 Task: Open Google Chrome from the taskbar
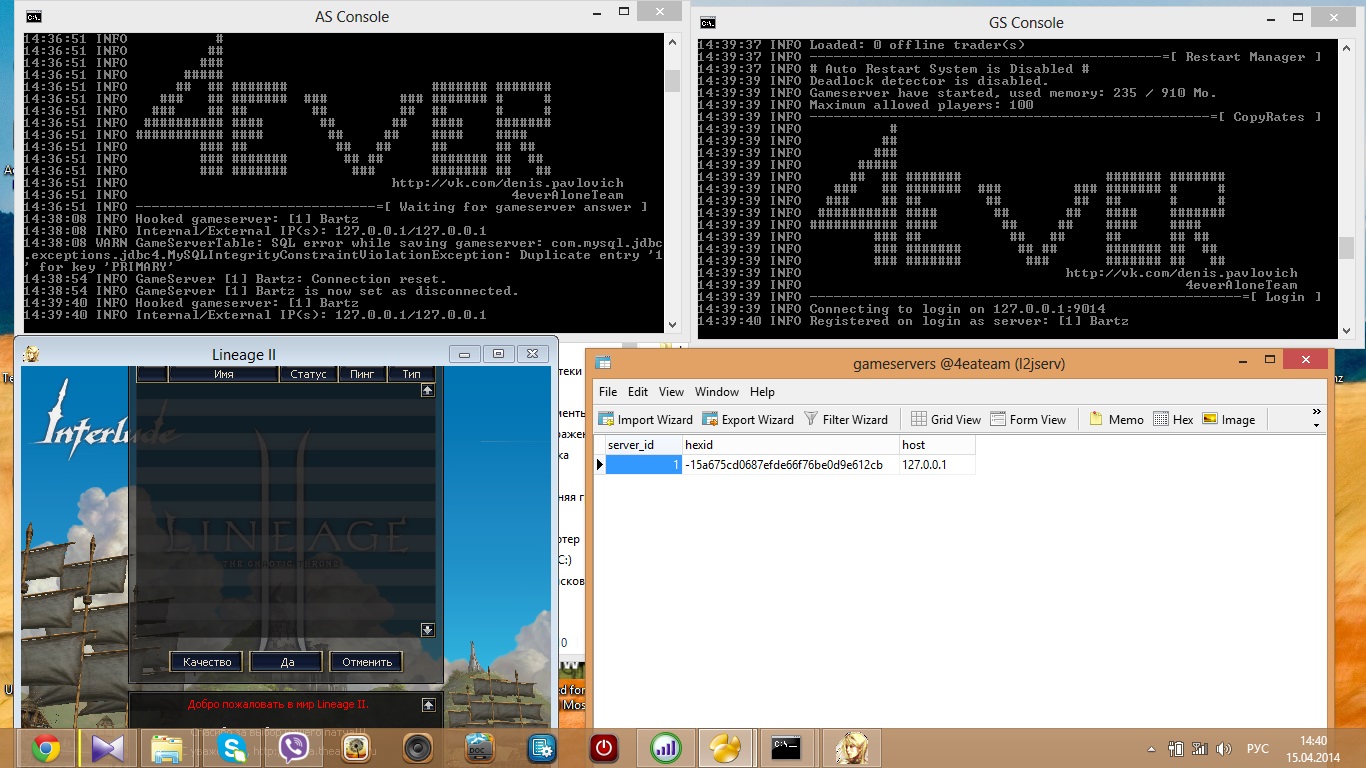[x=45, y=748]
